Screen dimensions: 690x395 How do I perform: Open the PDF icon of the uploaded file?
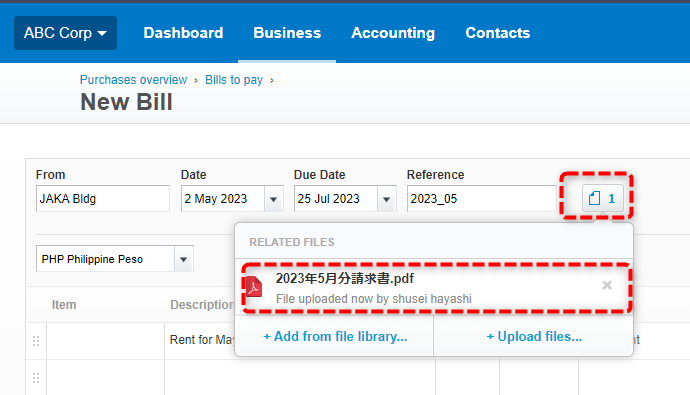click(x=254, y=287)
